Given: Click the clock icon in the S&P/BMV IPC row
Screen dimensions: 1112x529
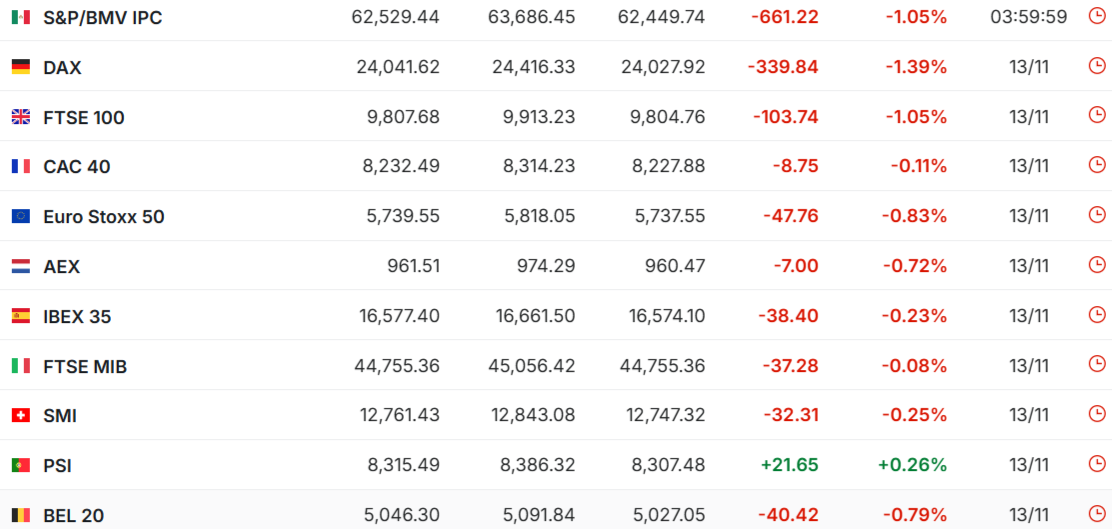Looking at the screenshot, I should (x=1096, y=16).
